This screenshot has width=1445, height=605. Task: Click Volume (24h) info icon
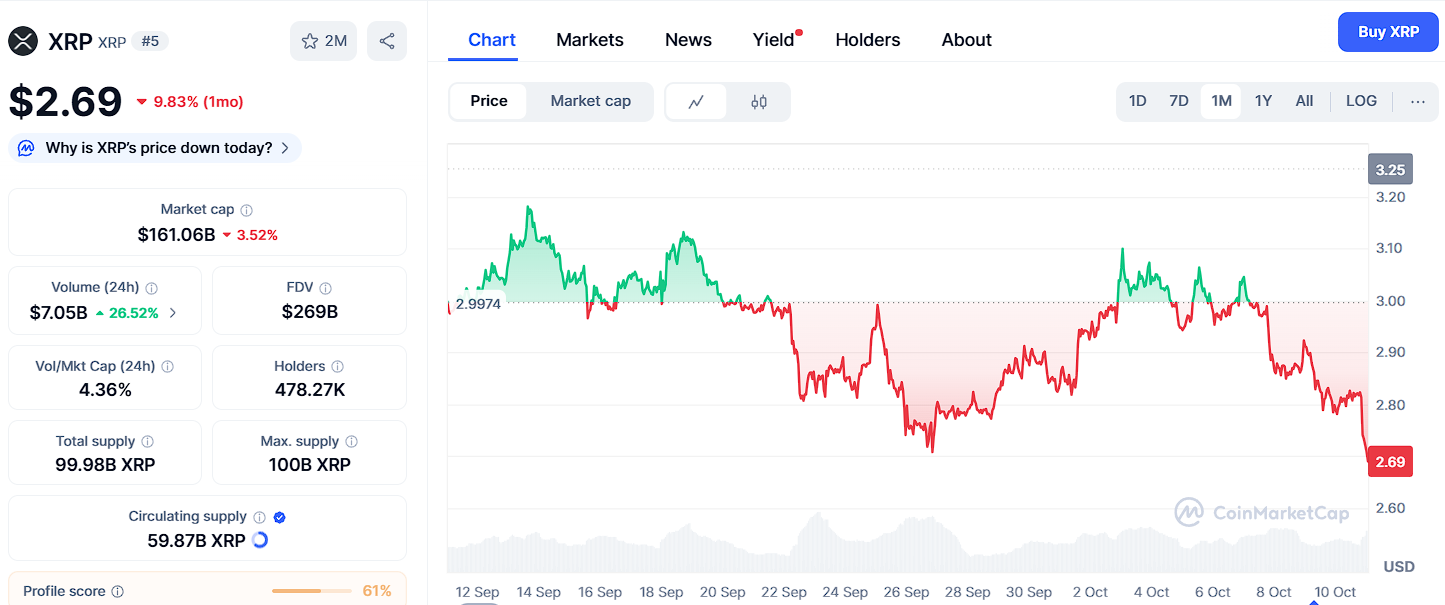(152, 288)
